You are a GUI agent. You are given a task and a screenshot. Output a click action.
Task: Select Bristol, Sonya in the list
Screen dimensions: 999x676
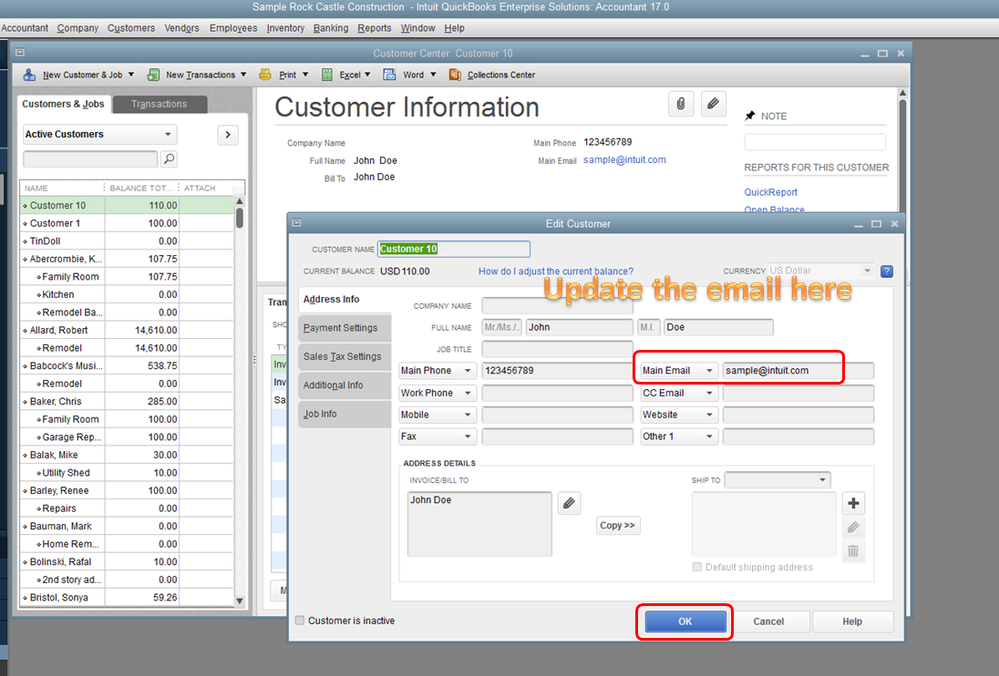[x=127, y=598]
